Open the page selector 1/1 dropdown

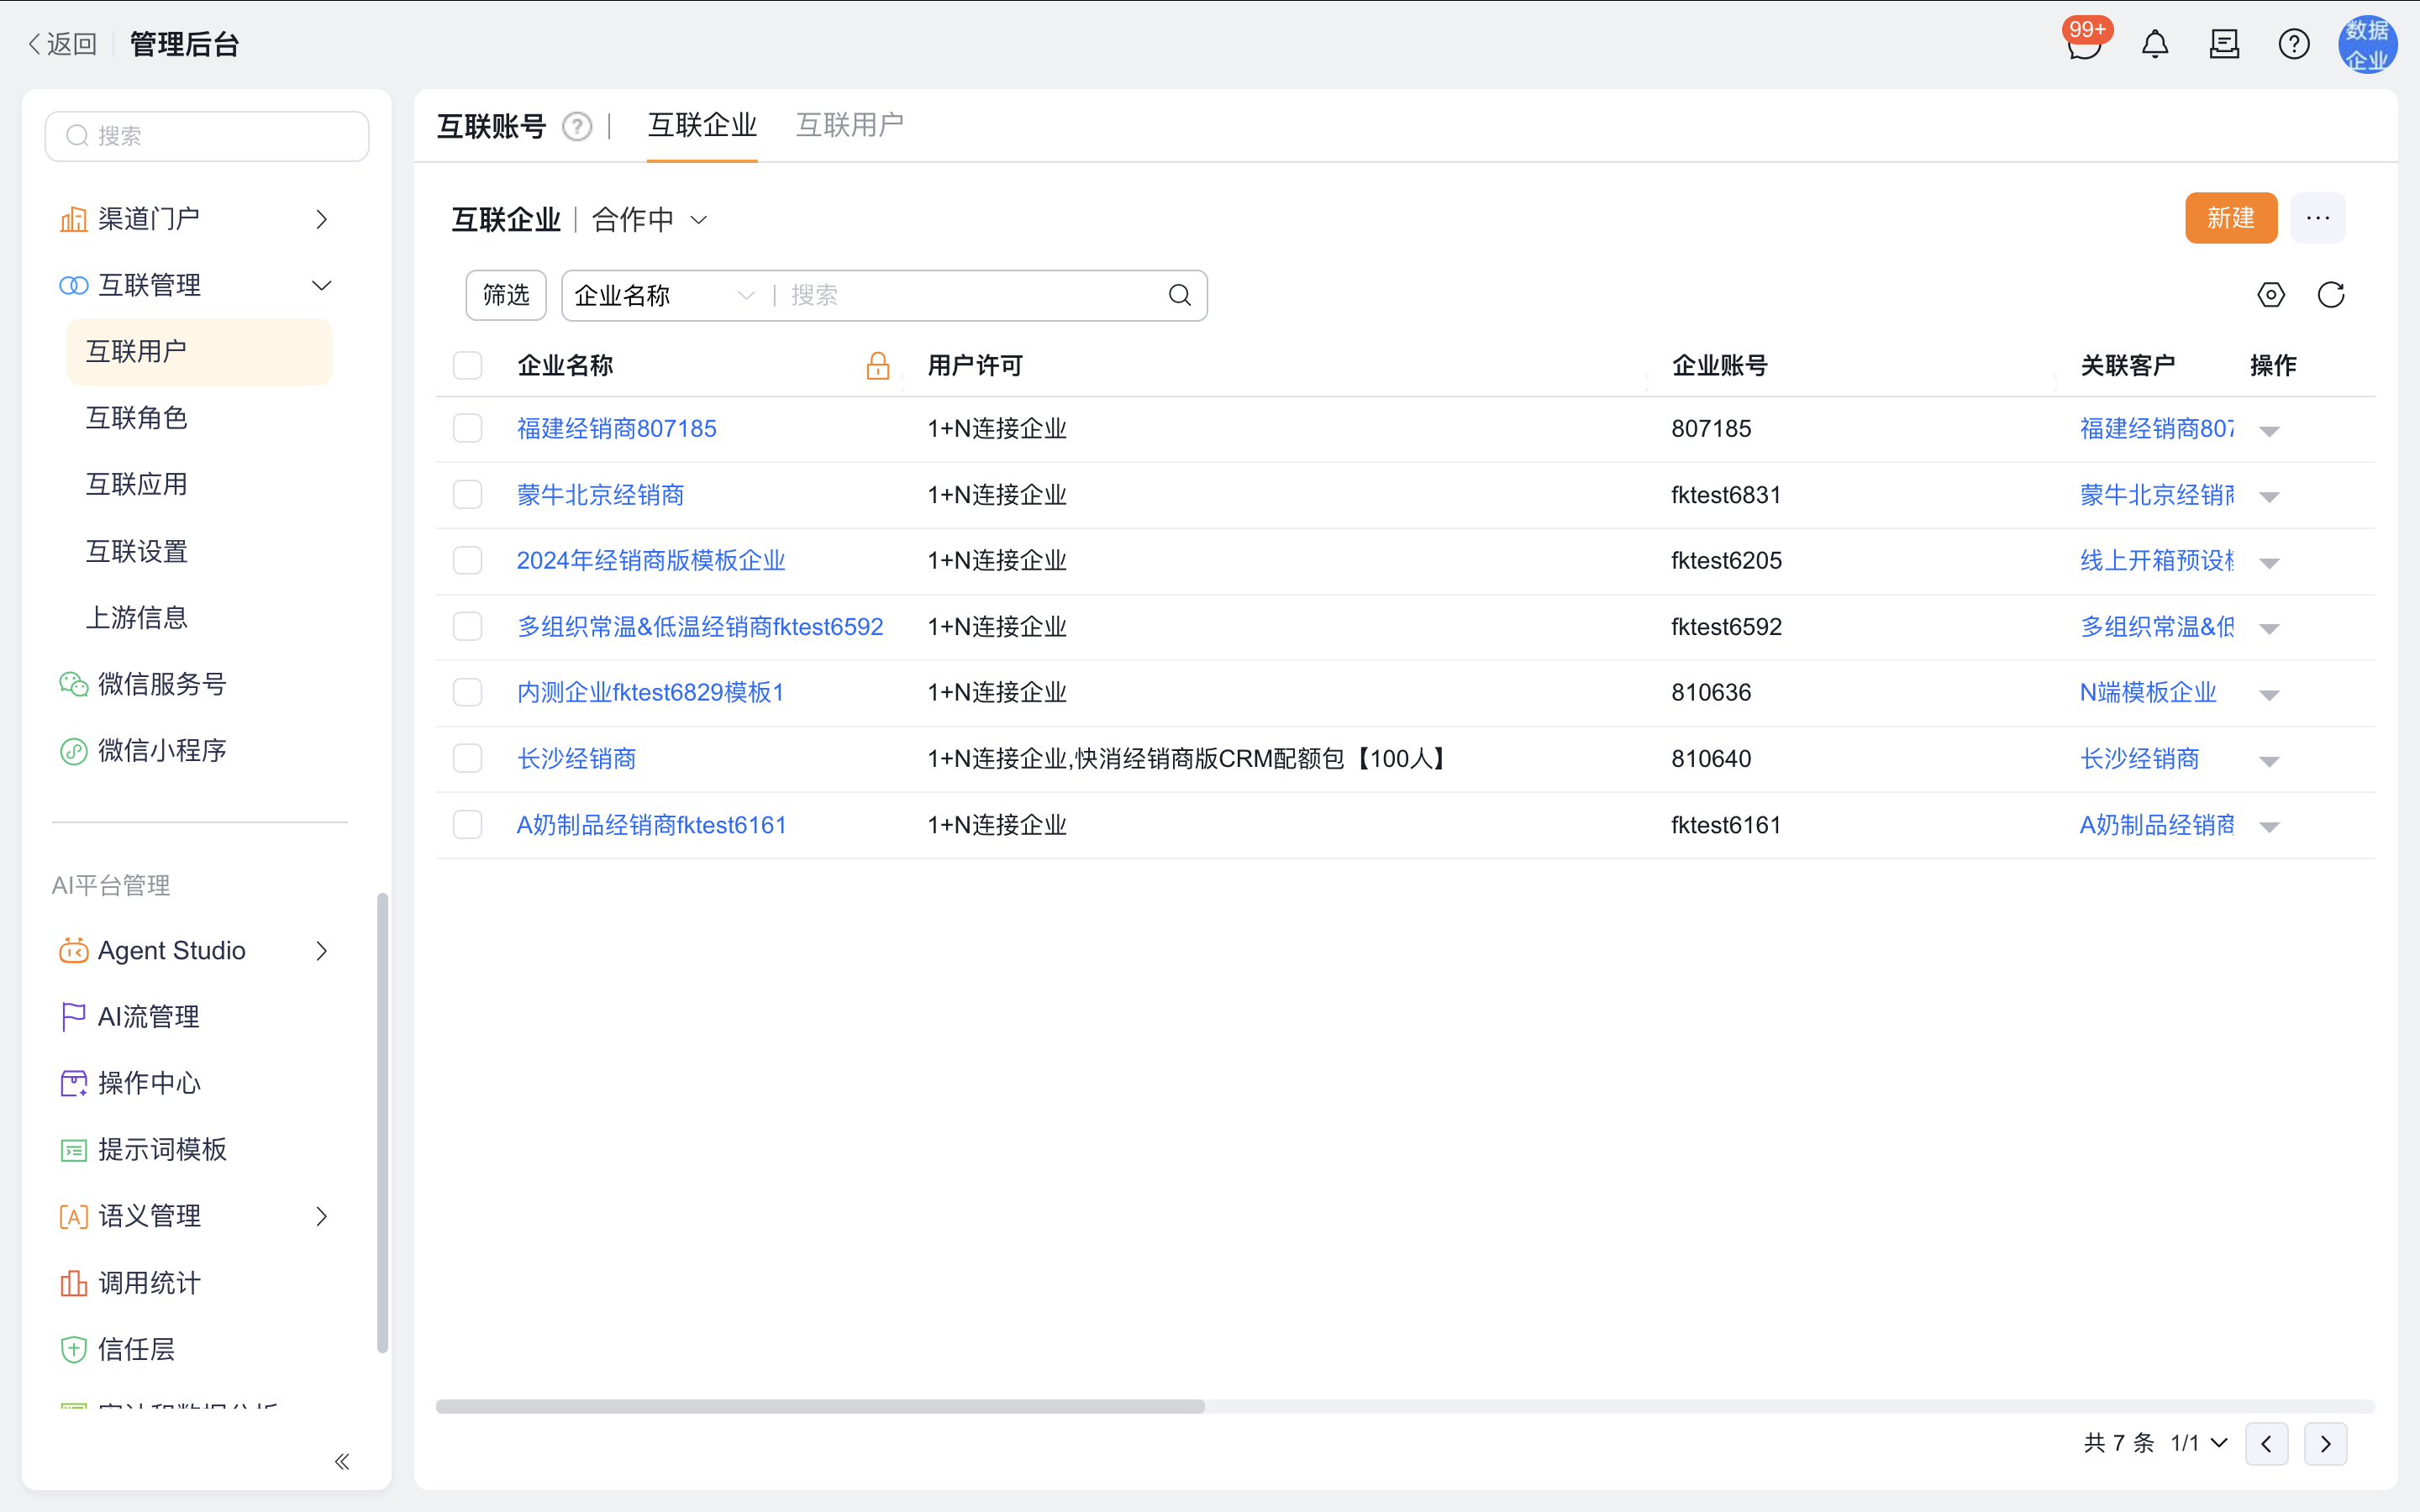[2199, 1443]
